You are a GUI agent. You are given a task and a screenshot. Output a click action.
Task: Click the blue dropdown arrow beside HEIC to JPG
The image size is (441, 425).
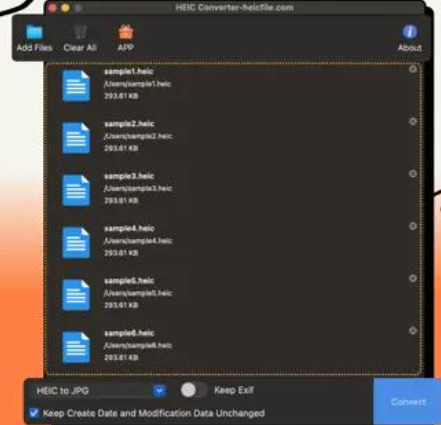[160, 391]
